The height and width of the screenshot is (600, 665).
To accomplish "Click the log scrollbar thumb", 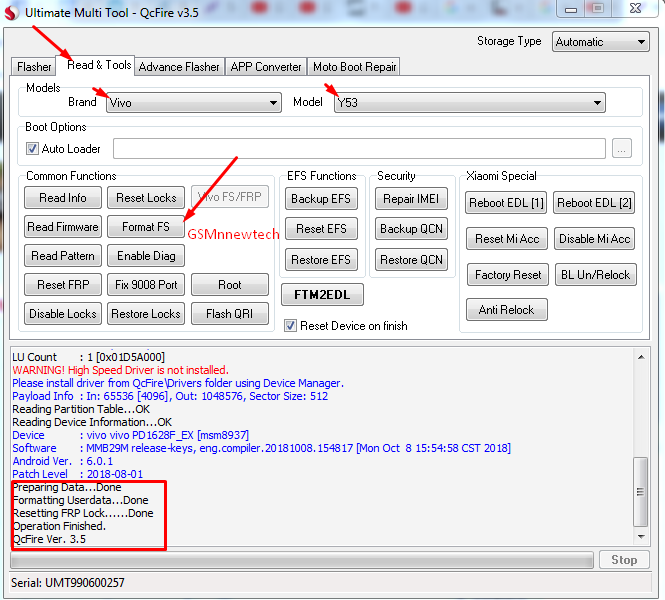I will pyautogui.click(x=640, y=492).
